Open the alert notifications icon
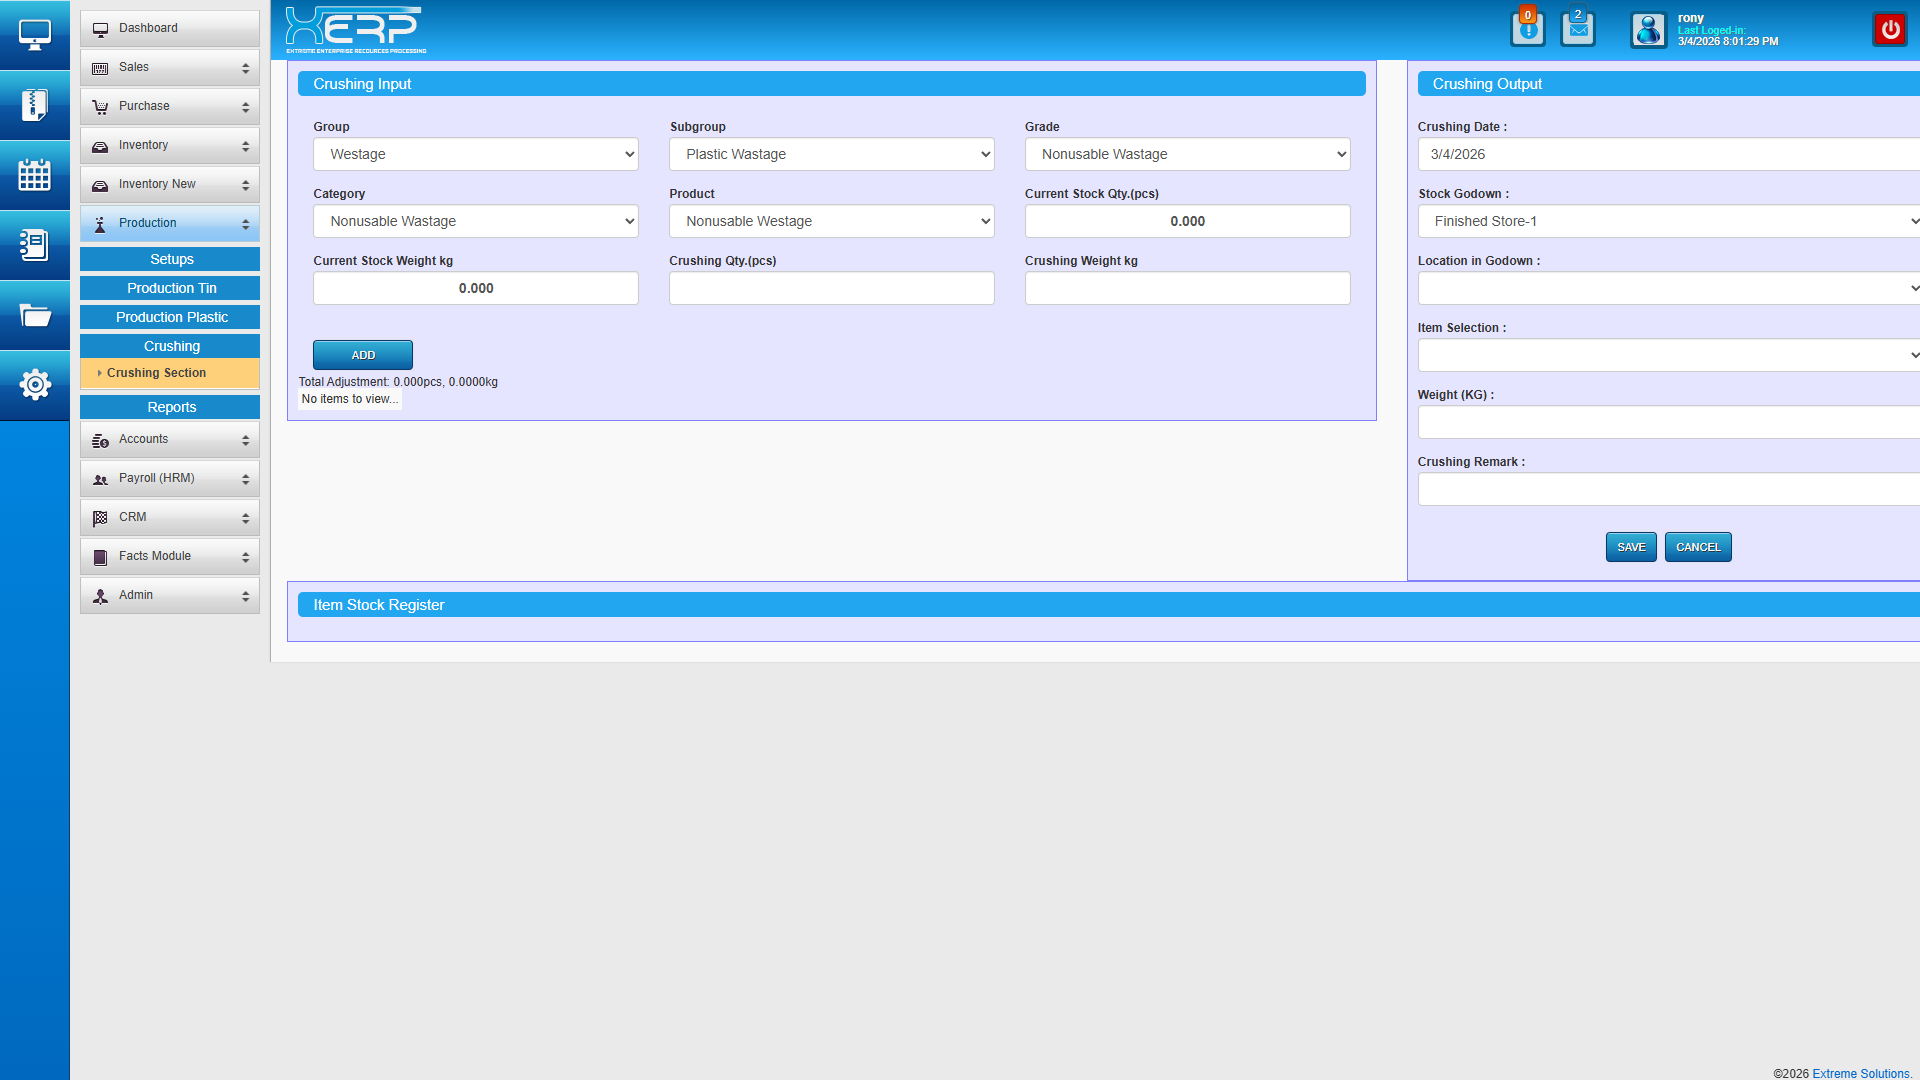Image resolution: width=1920 pixels, height=1080 pixels. pyautogui.click(x=1527, y=29)
